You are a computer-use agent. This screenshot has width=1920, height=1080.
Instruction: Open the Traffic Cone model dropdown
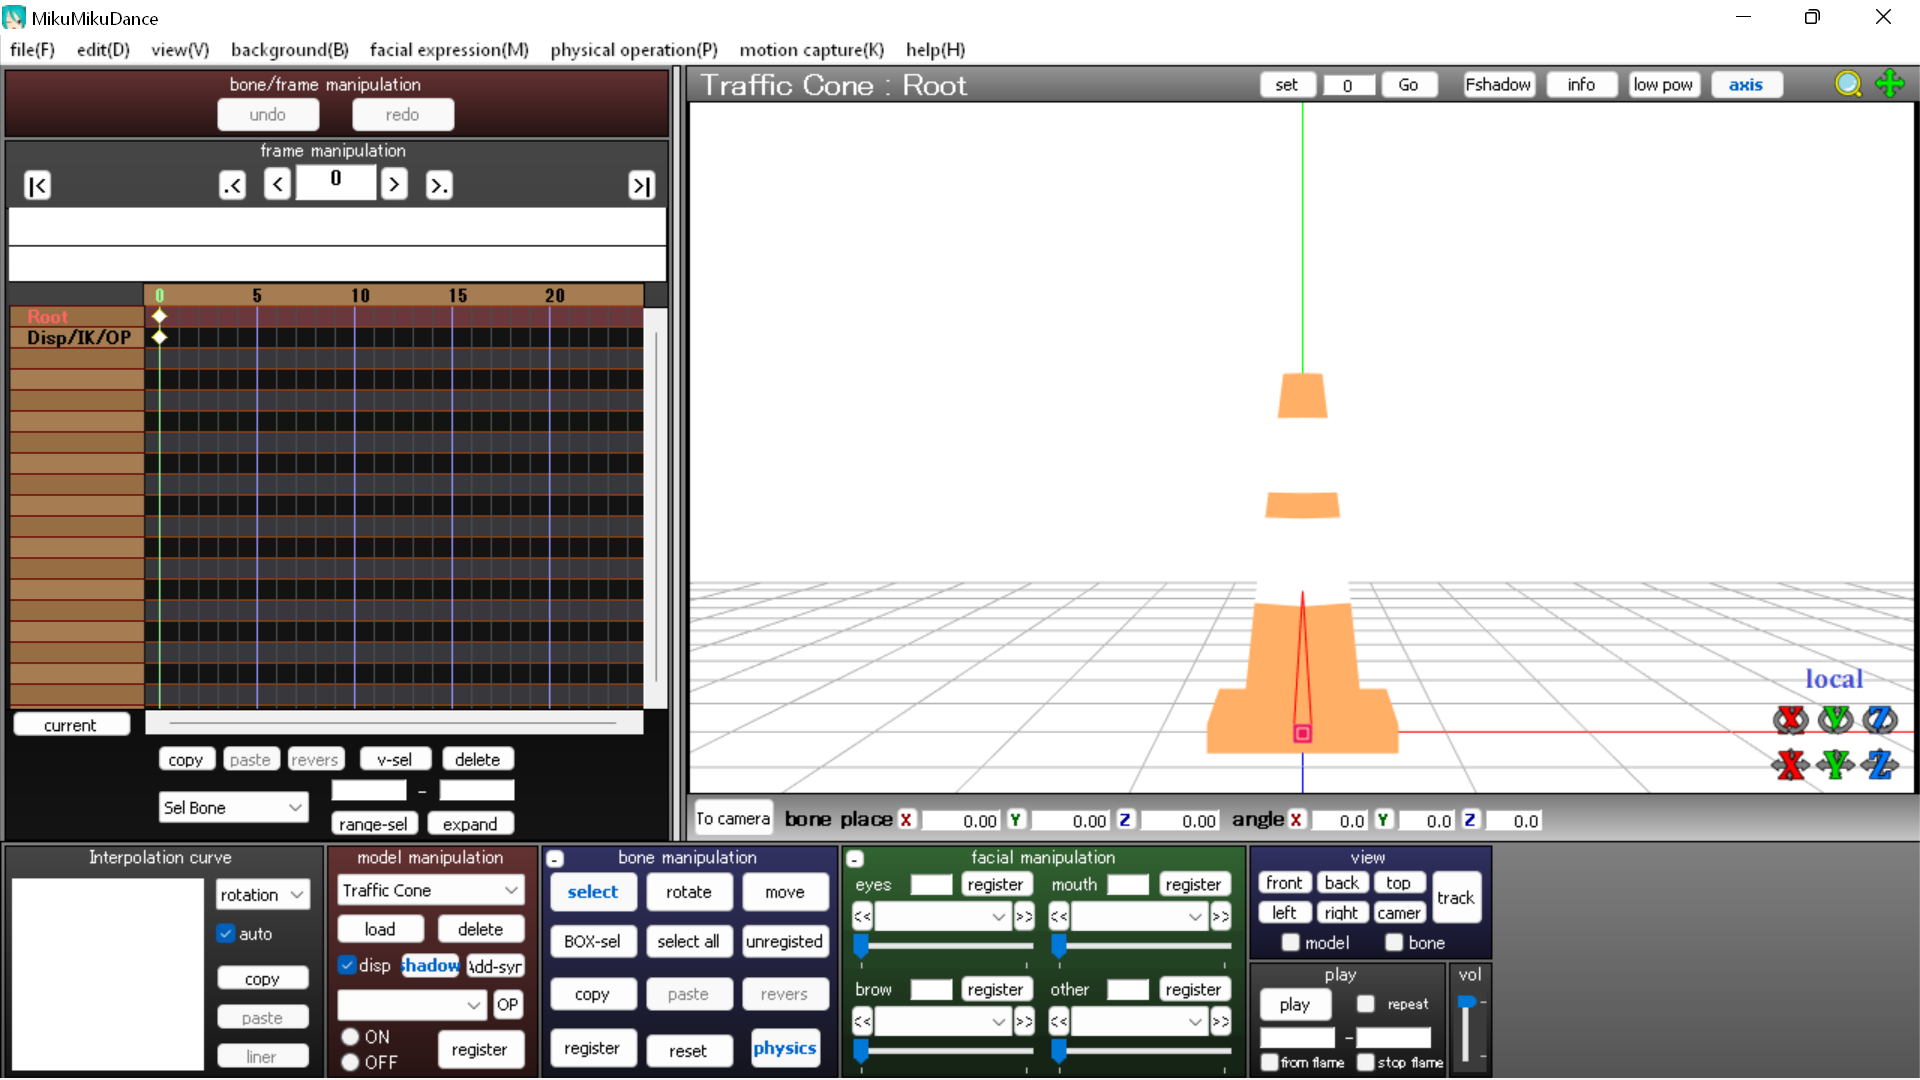click(430, 890)
